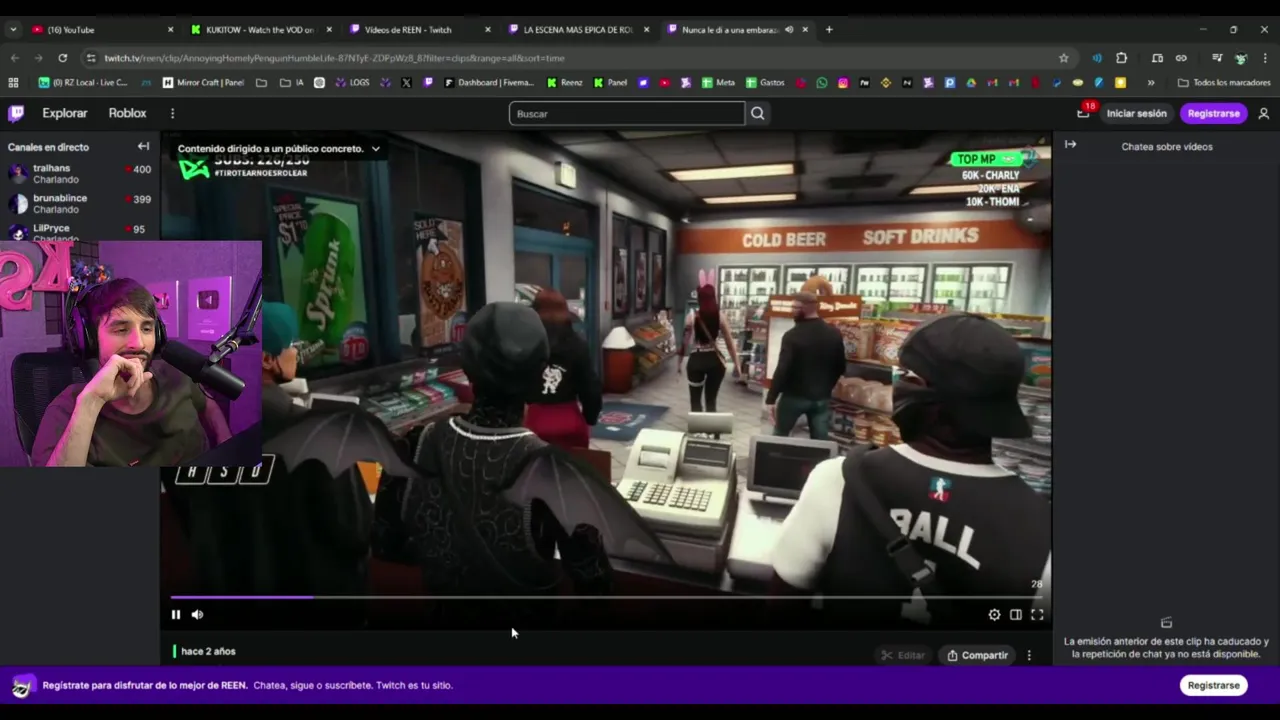Switch to LA ESCENA MAS EPICA tab

coord(578,29)
